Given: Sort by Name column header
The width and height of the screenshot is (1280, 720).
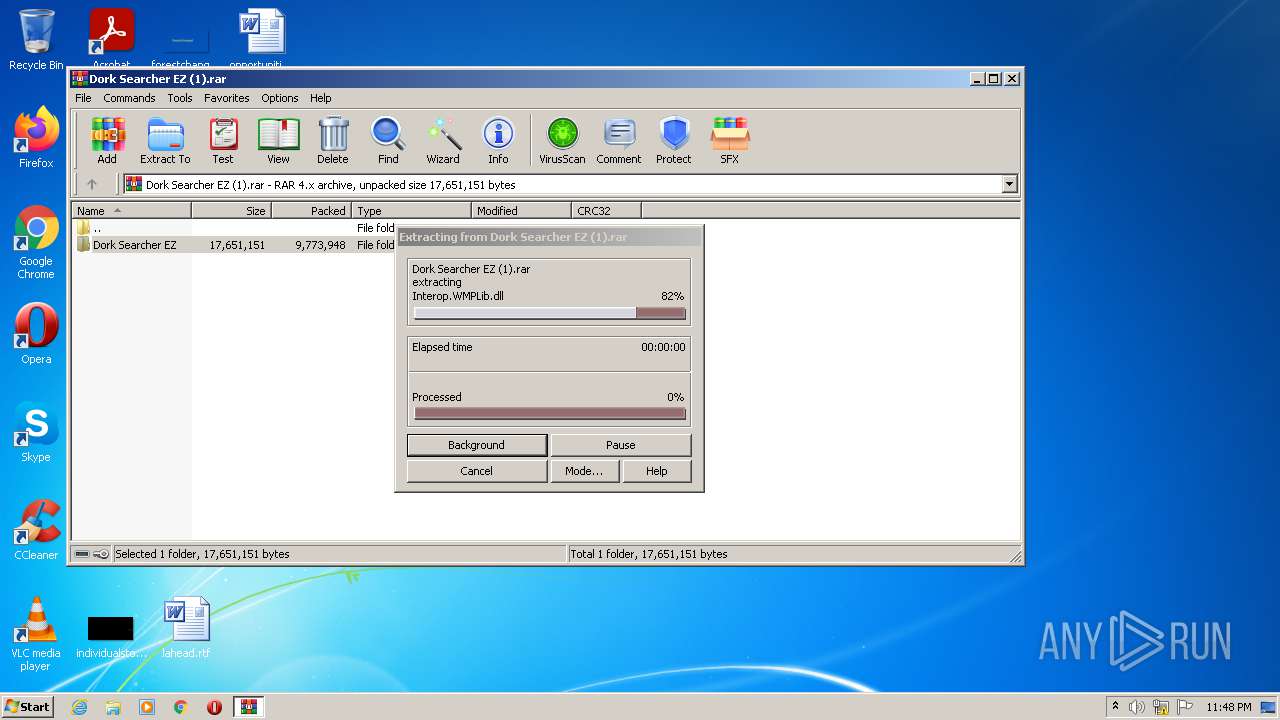Looking at the screenshot, I should tap(132, 211).
